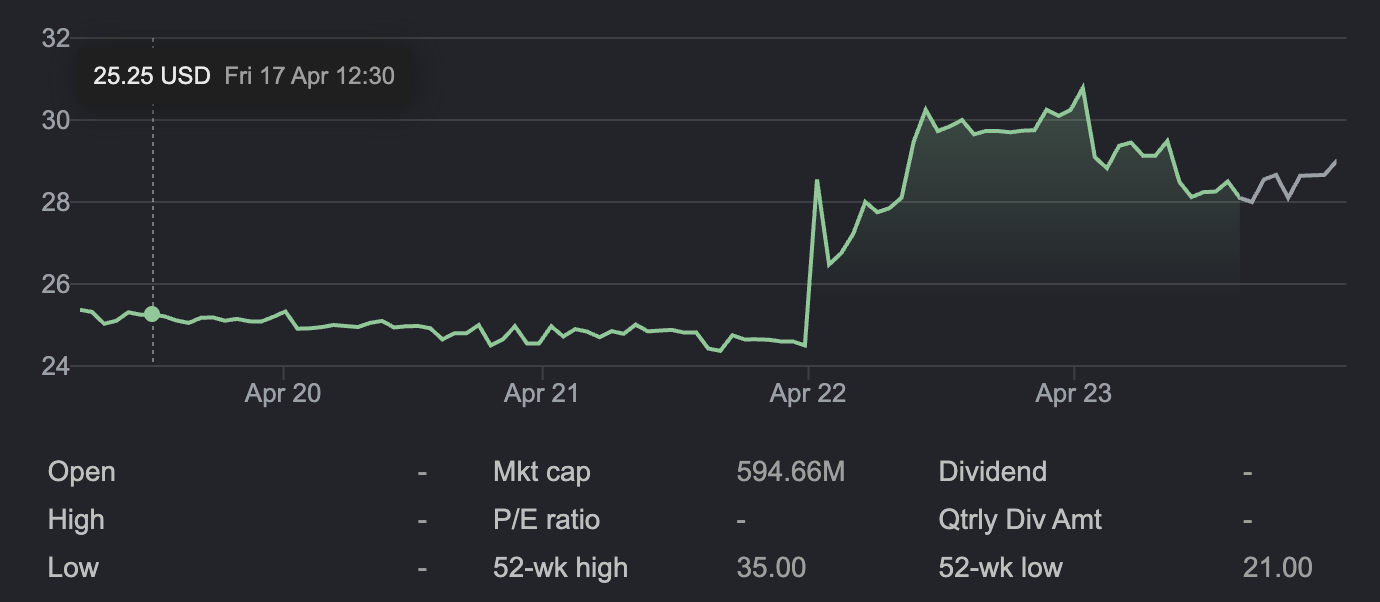Select the Apr 20 date label on the axis

tap(283, 394)
